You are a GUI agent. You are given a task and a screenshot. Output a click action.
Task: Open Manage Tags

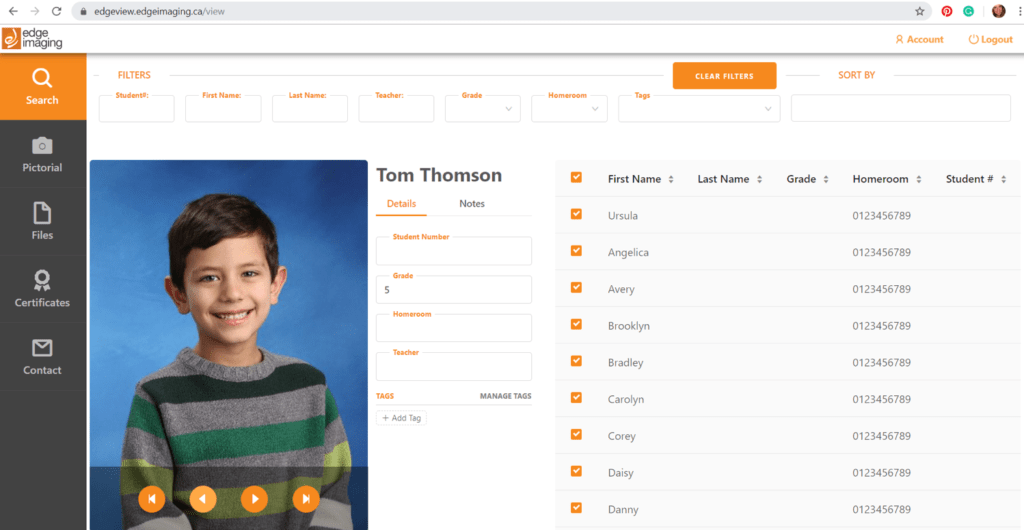click(505, 396)
